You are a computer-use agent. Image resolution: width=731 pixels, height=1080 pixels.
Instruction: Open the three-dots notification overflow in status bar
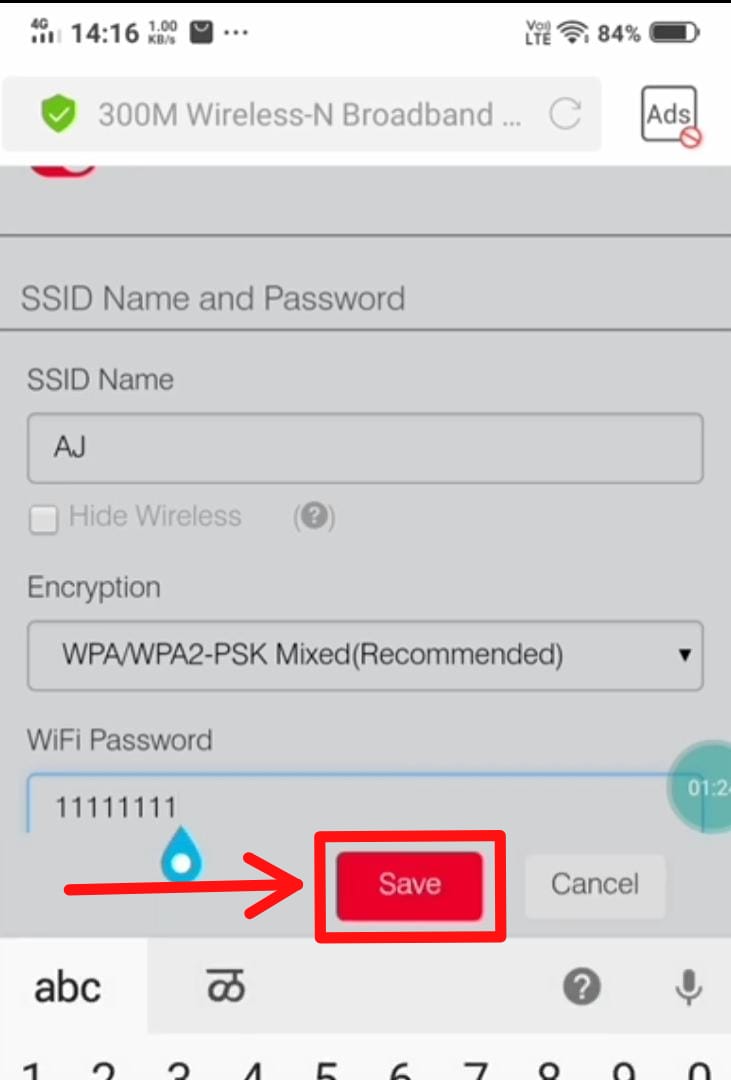[x=236, y=32]
